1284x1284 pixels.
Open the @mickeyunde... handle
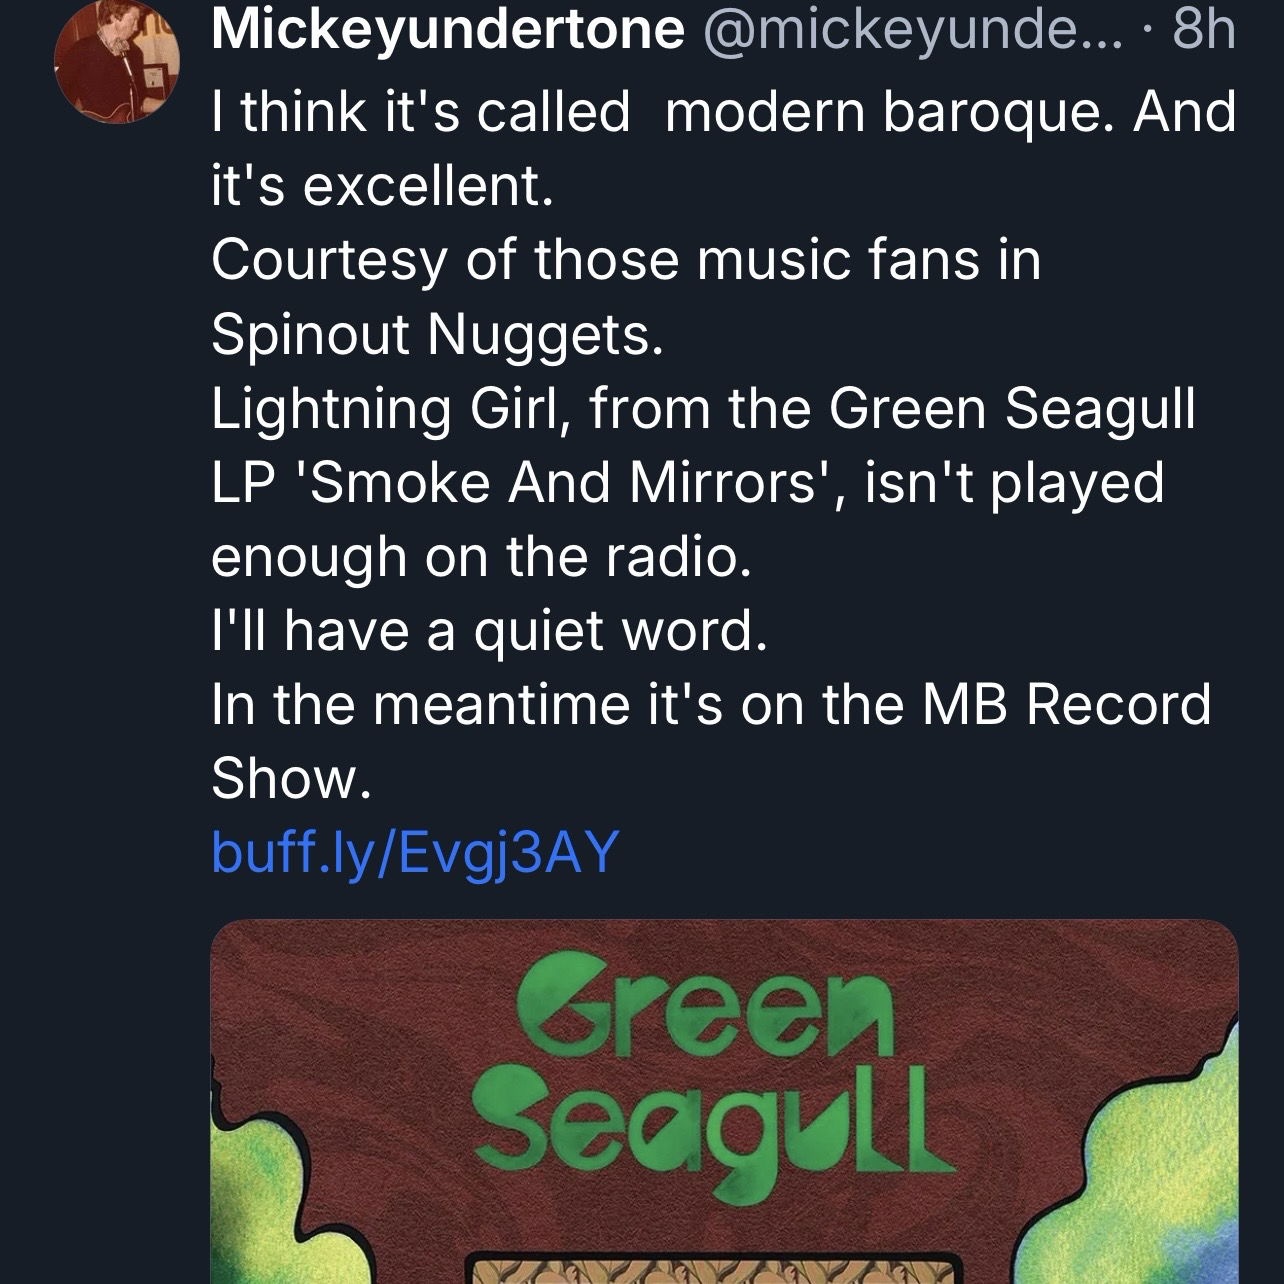[914, 31]
